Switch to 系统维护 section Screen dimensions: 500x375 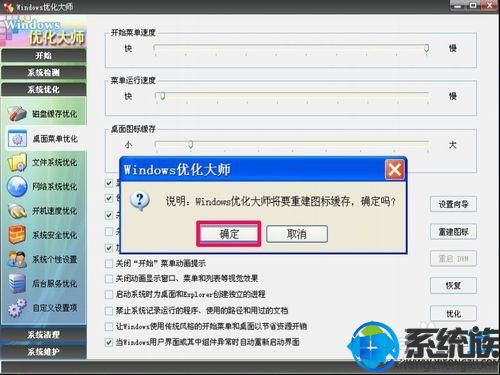pyautogui.click(x=44, y=351)
